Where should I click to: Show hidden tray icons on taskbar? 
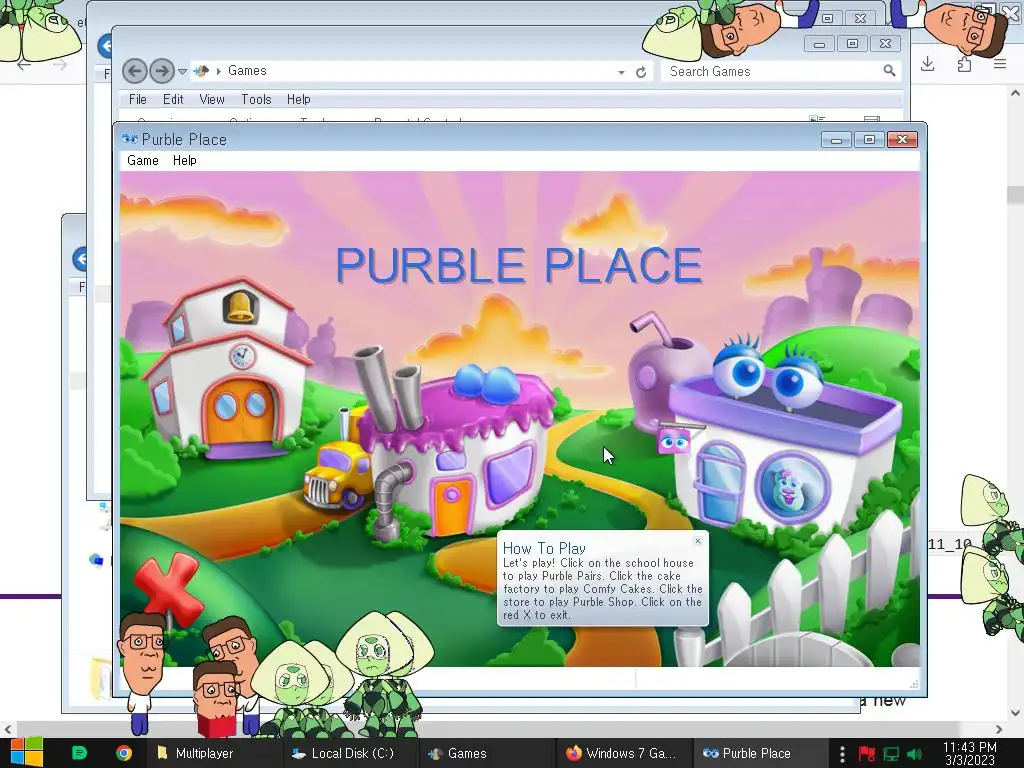842,754
